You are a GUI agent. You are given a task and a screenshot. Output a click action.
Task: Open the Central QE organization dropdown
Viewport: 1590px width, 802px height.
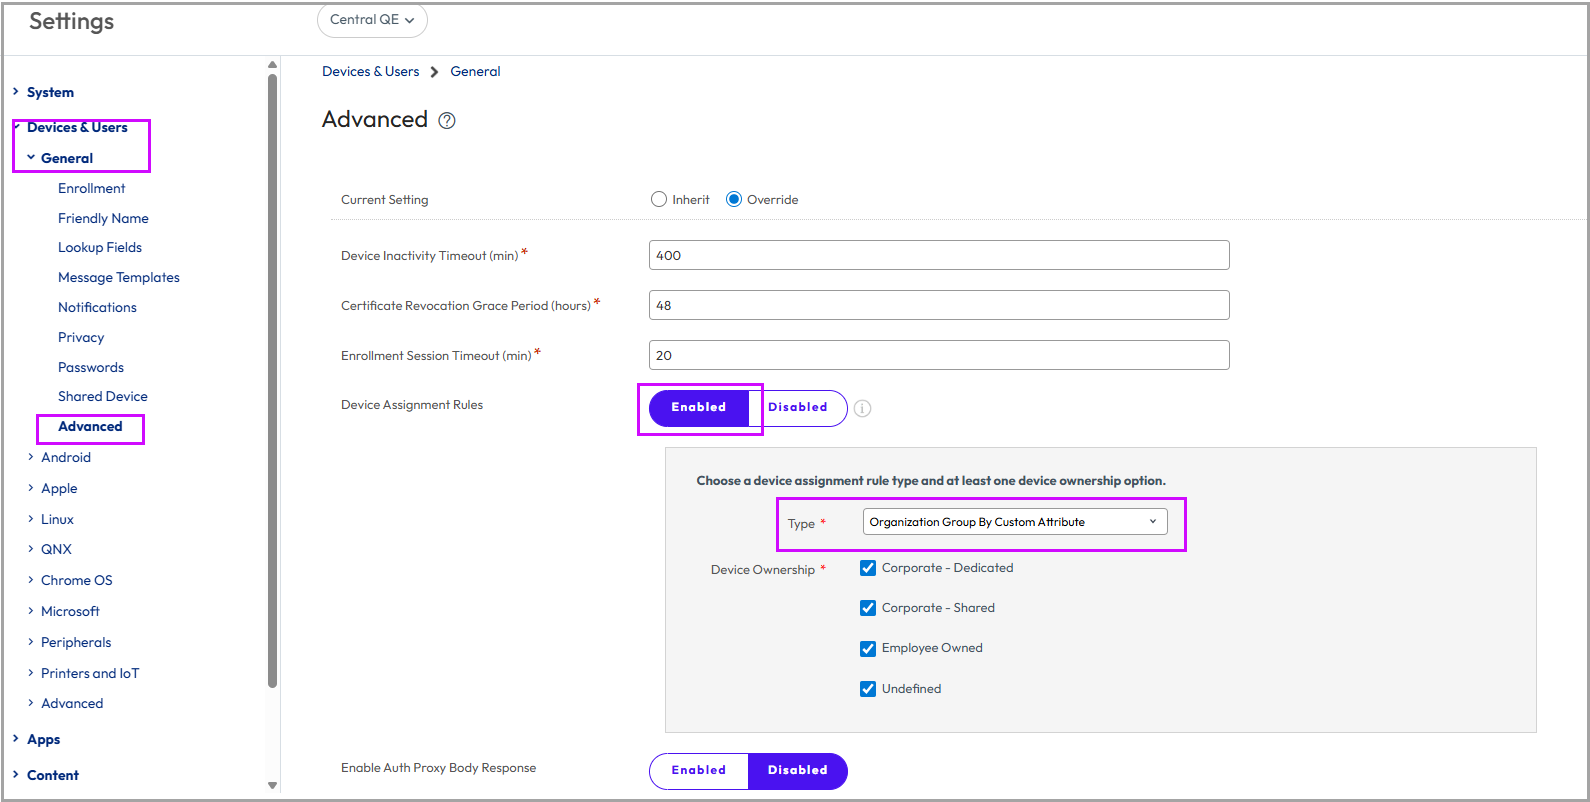(372, 20)
